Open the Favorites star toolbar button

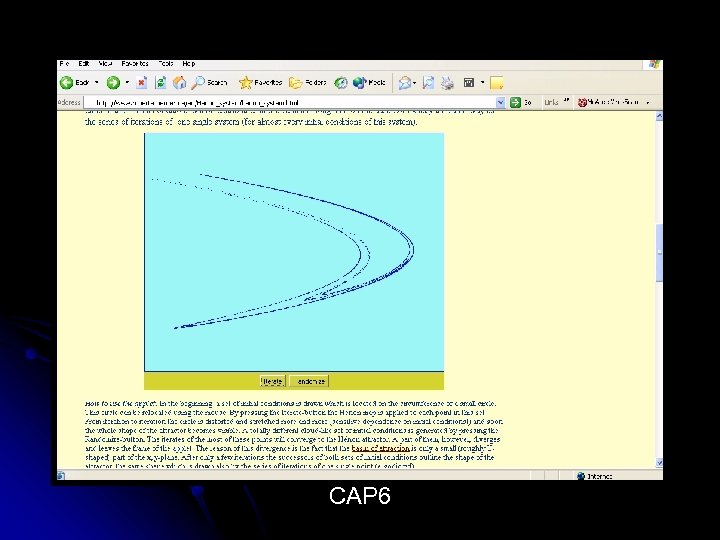(x=260, y=83)
